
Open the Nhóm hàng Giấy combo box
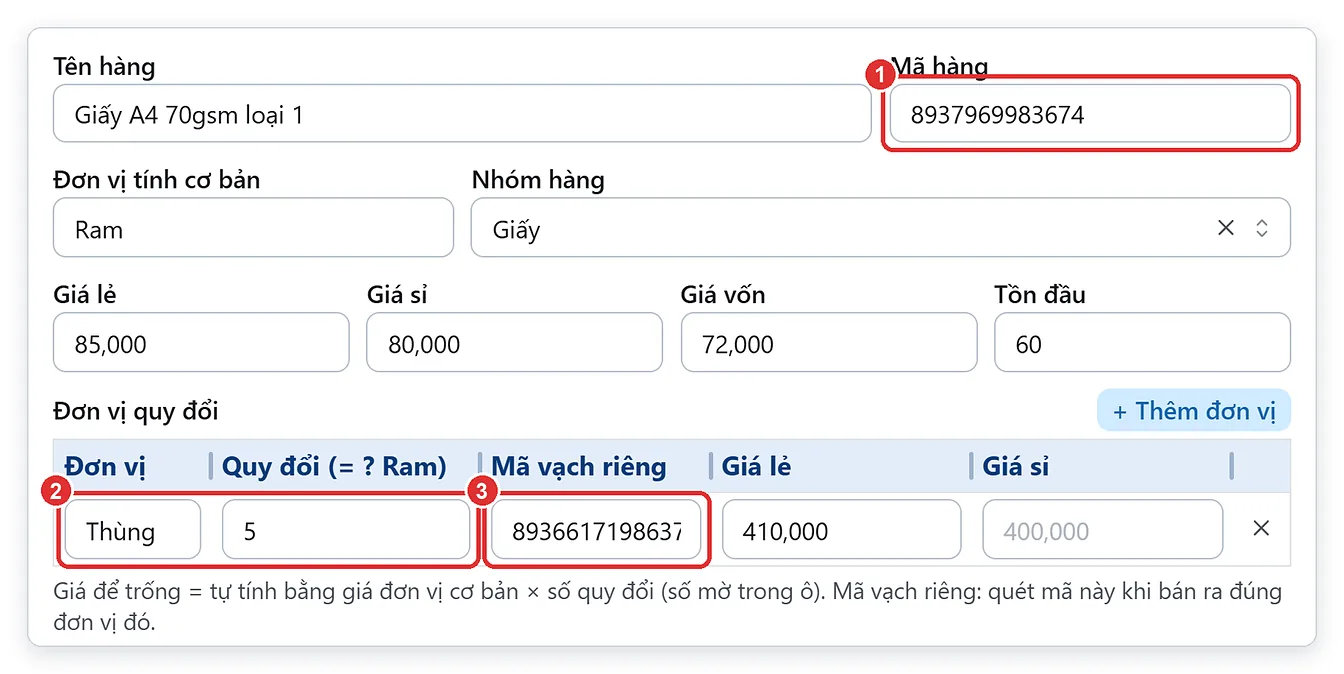[x=880, y=227]
